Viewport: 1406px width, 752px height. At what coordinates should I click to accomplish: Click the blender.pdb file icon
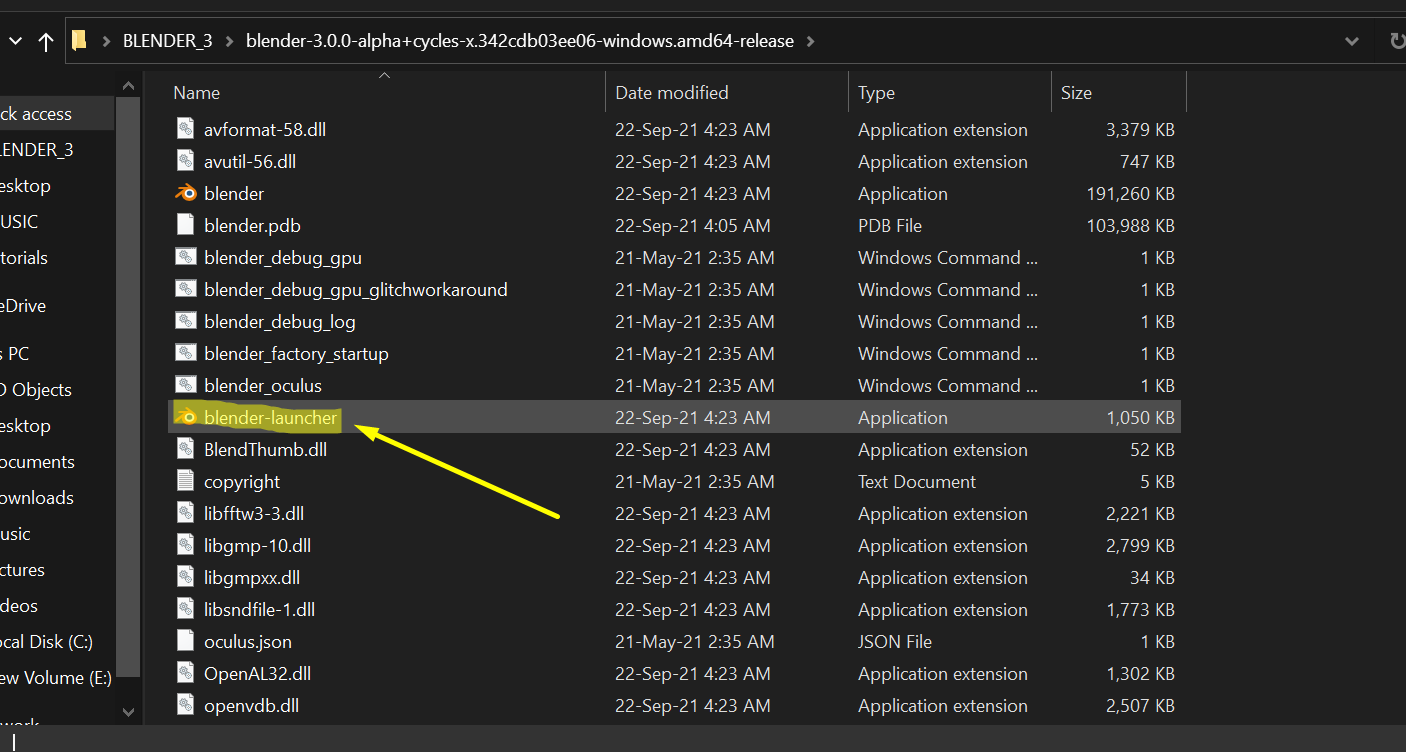[185, 225]
